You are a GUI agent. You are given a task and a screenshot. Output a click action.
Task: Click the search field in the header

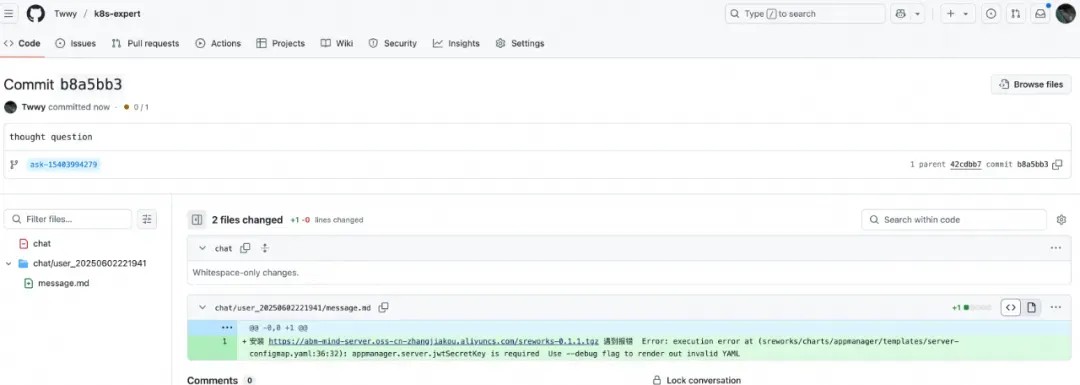click(805, 14)
